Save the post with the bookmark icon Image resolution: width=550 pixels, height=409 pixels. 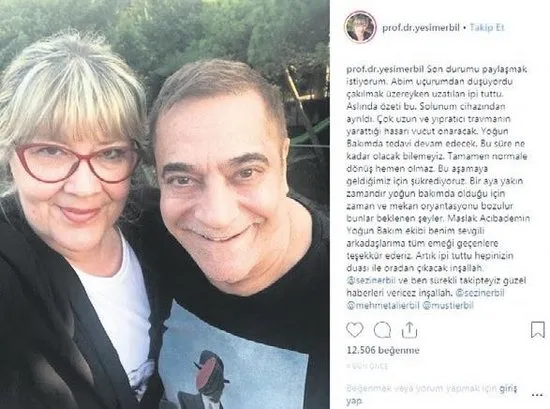[x=538, y=330]
